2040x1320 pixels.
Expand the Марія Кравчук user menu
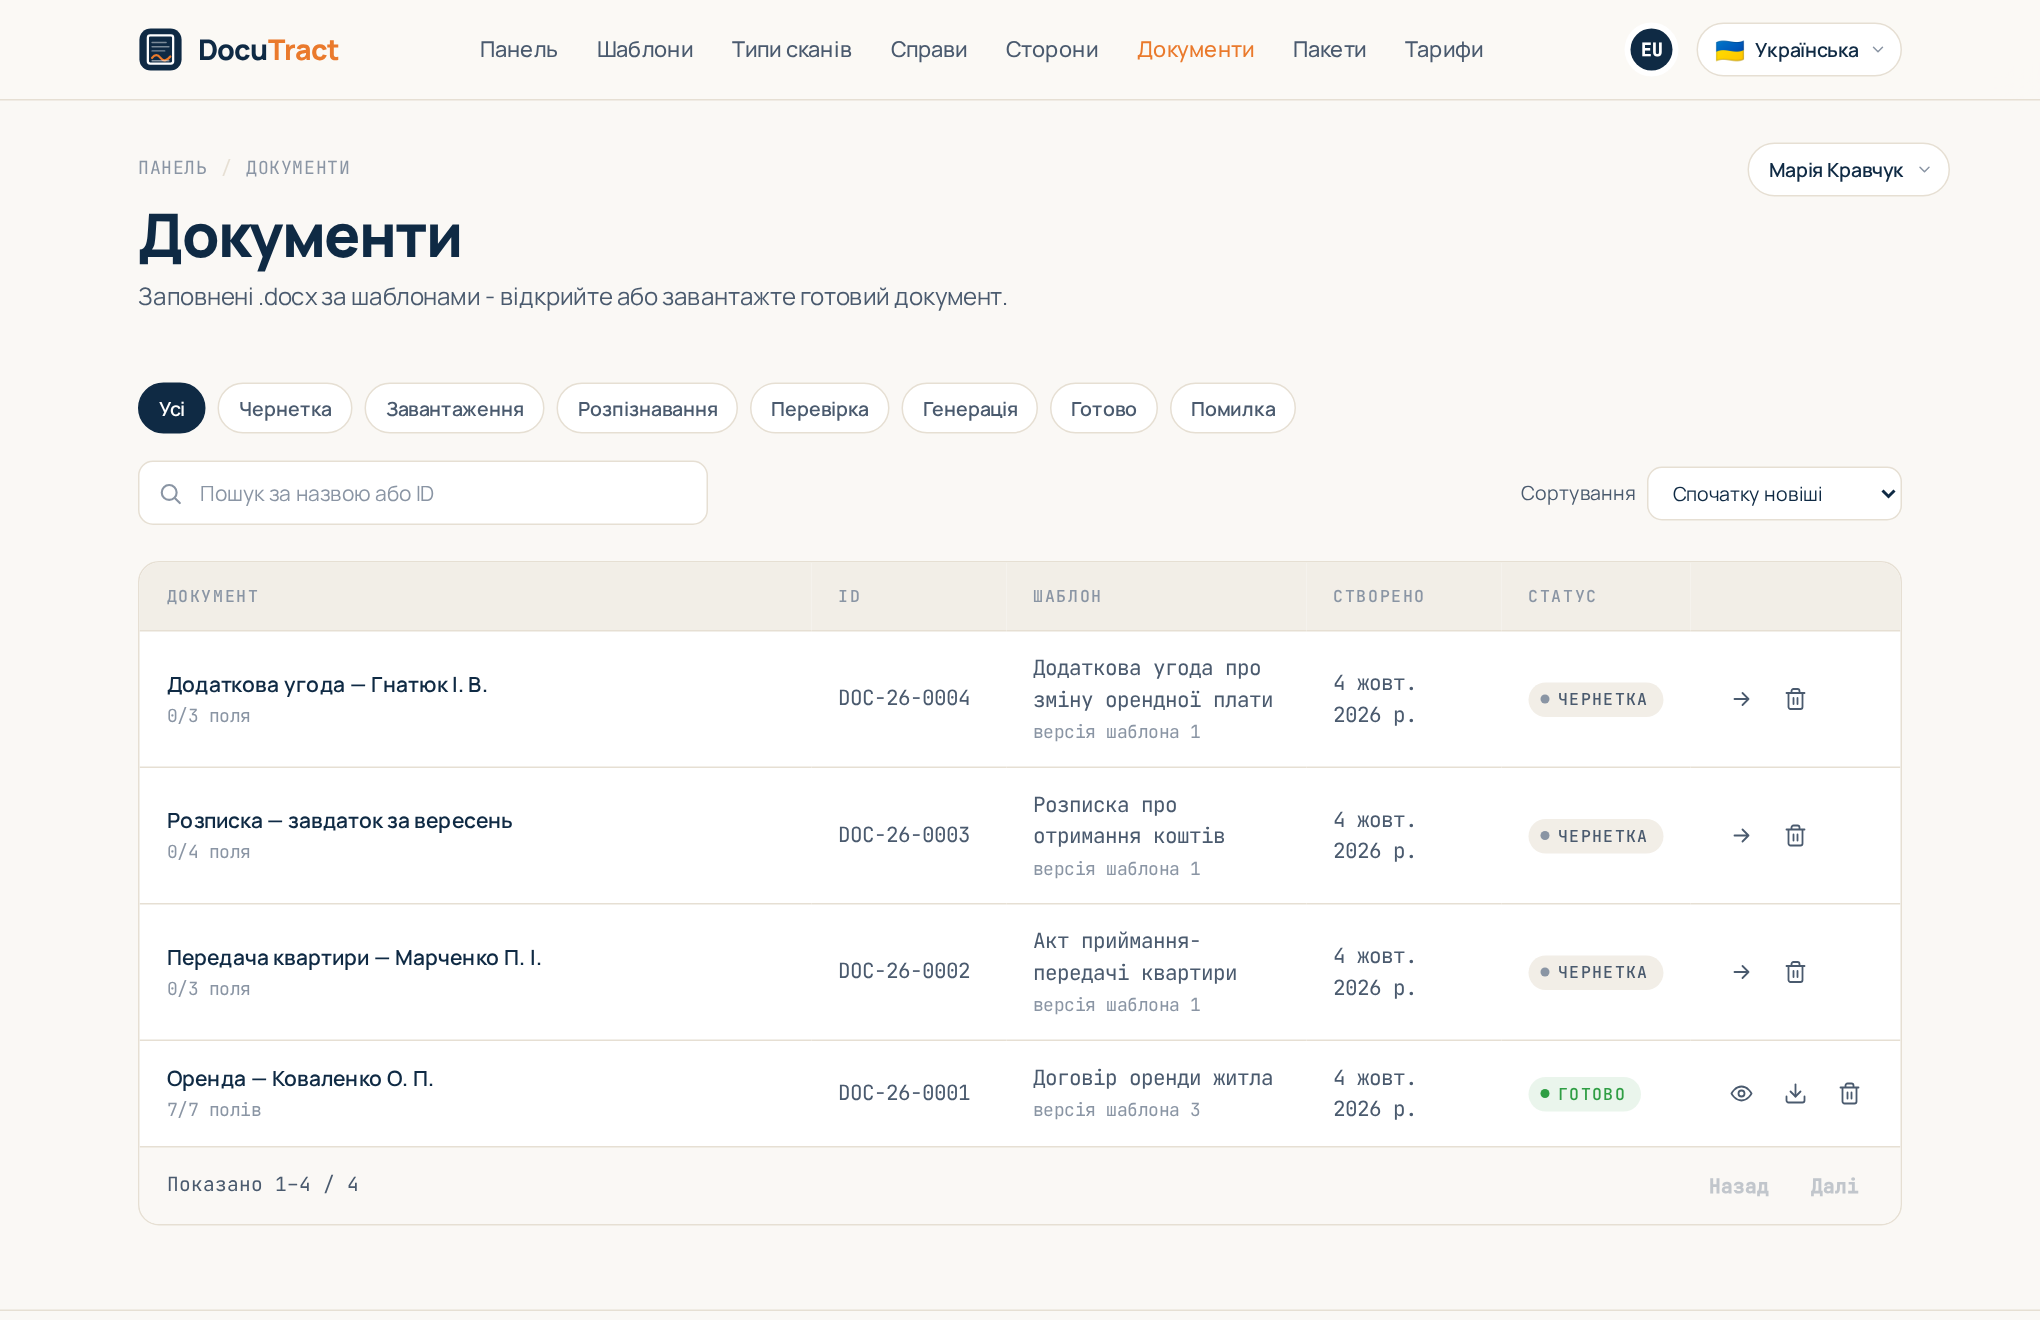[x=1848, y=170]
